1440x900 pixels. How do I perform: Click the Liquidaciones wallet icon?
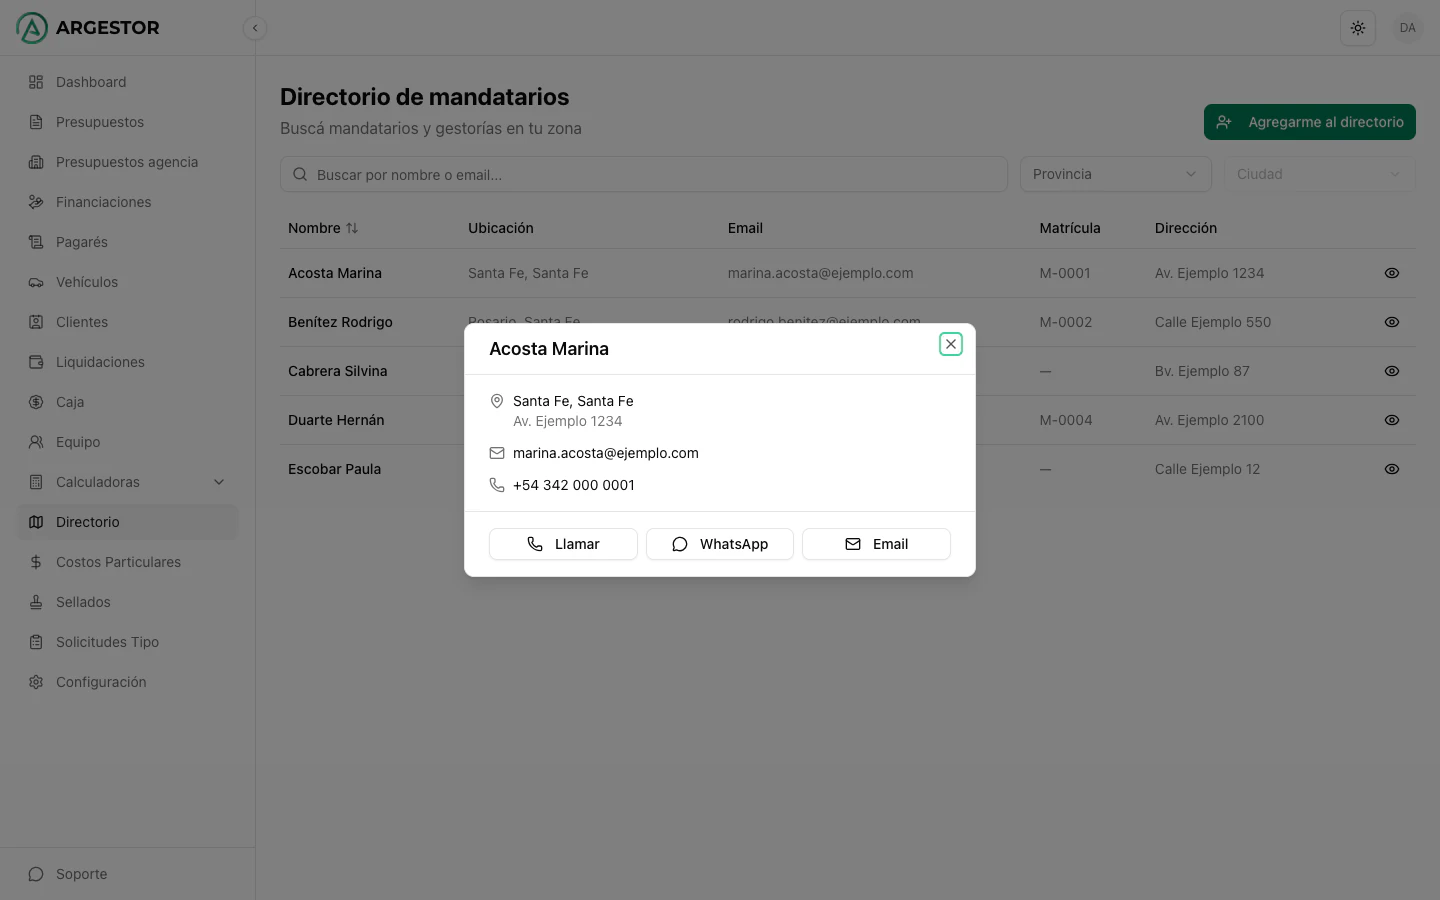coord(36,362)
